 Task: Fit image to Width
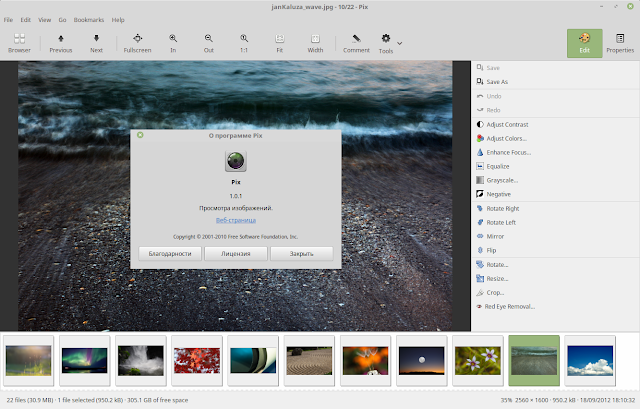315,43
